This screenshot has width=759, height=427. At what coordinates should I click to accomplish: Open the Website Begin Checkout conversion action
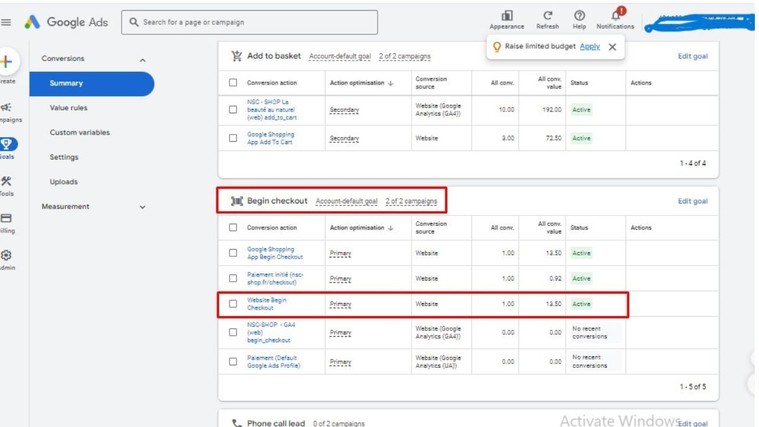[x=267, y=304]
